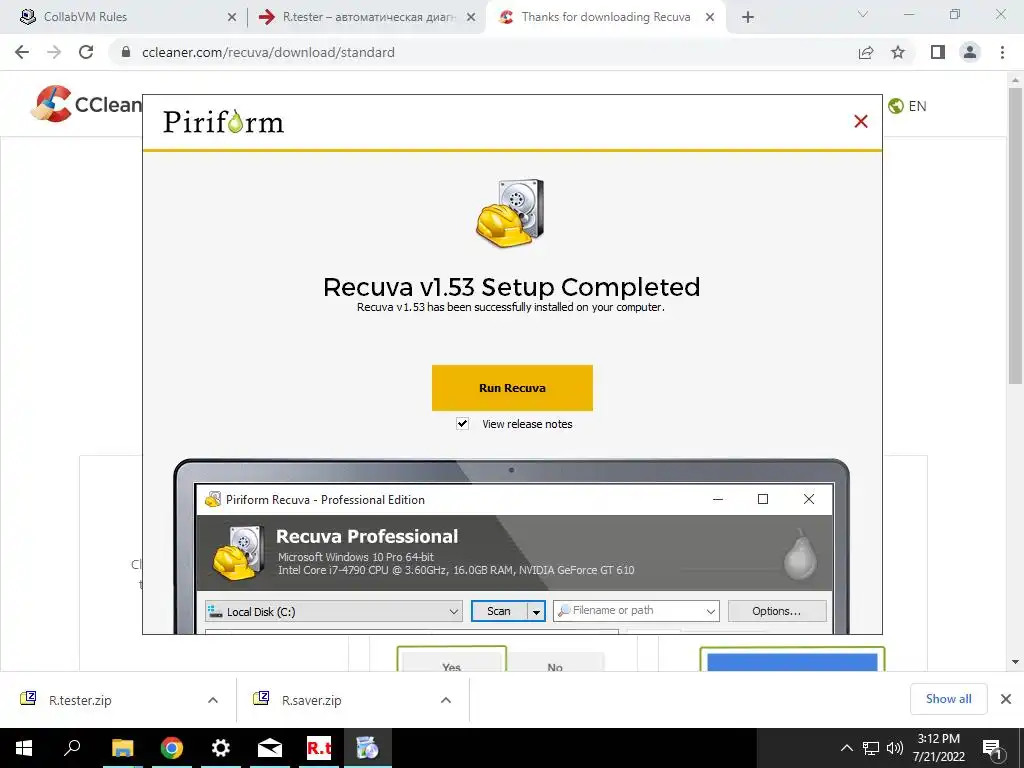This screenshot has height=768, width=1024.
Task: Close the Thanks for downloading Recuva tab
Action: (x=710, y=17)
